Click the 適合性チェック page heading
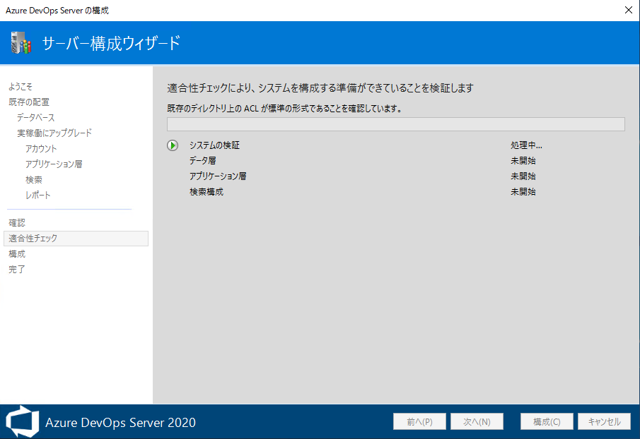The height and width of the screenshot is (439, 640). coord(320,88)
